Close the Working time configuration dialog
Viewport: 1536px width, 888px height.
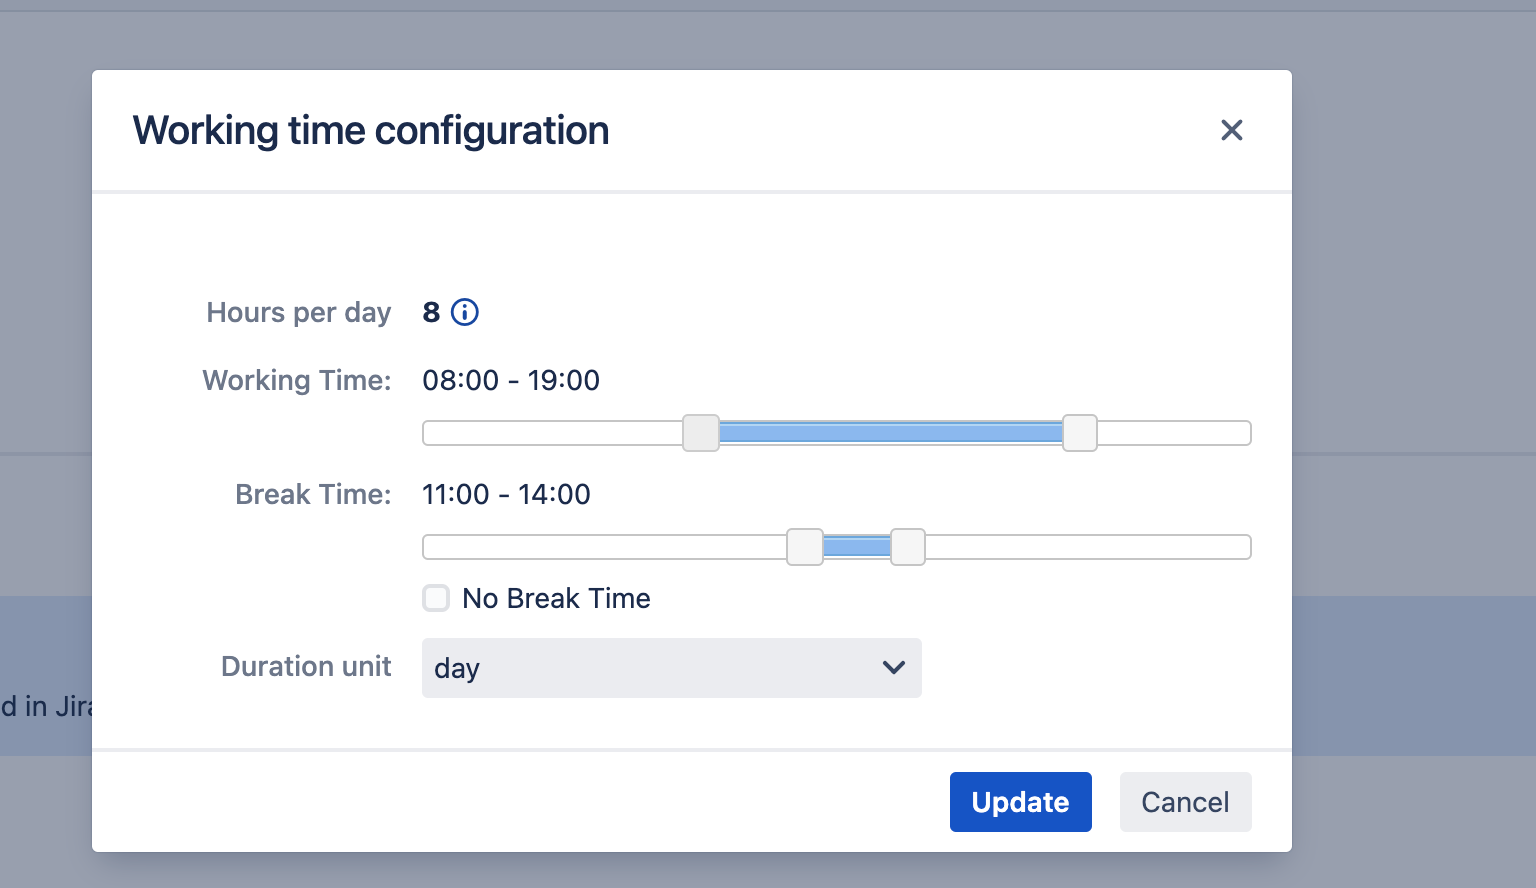(1231, 130)
